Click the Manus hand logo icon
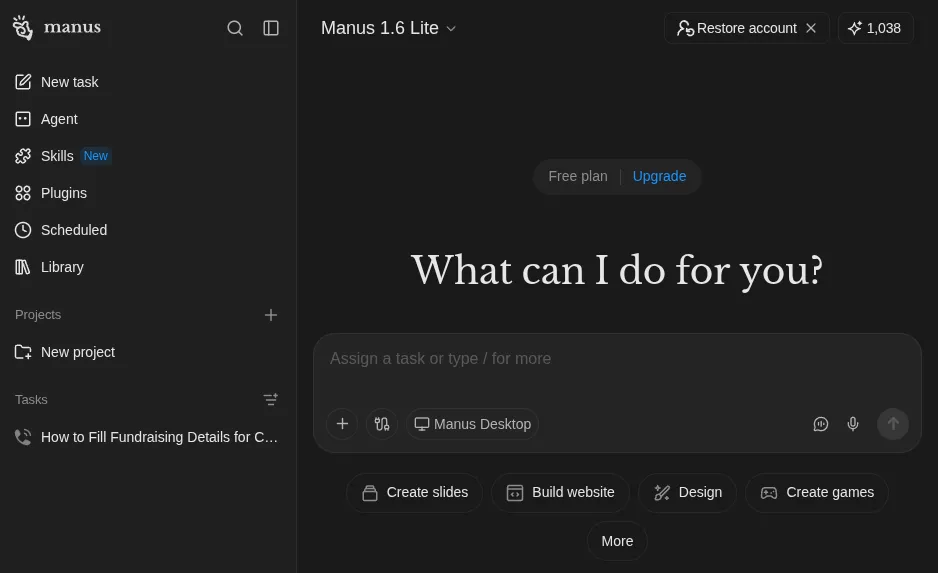Image resolution: width=938 pixels, height=573 pixels. [x=23, y=28]
